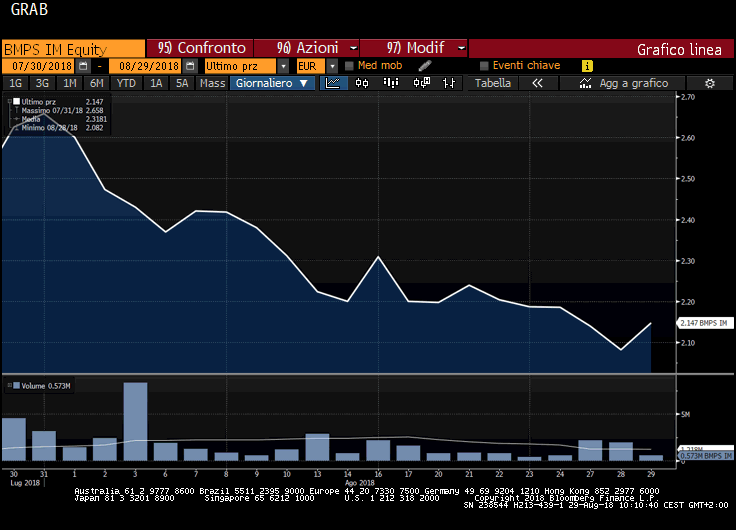This screenshot has width=736, height=530.
Task: Expand the Ultimo prz field dropdown
Action: (x=284, y=66)
